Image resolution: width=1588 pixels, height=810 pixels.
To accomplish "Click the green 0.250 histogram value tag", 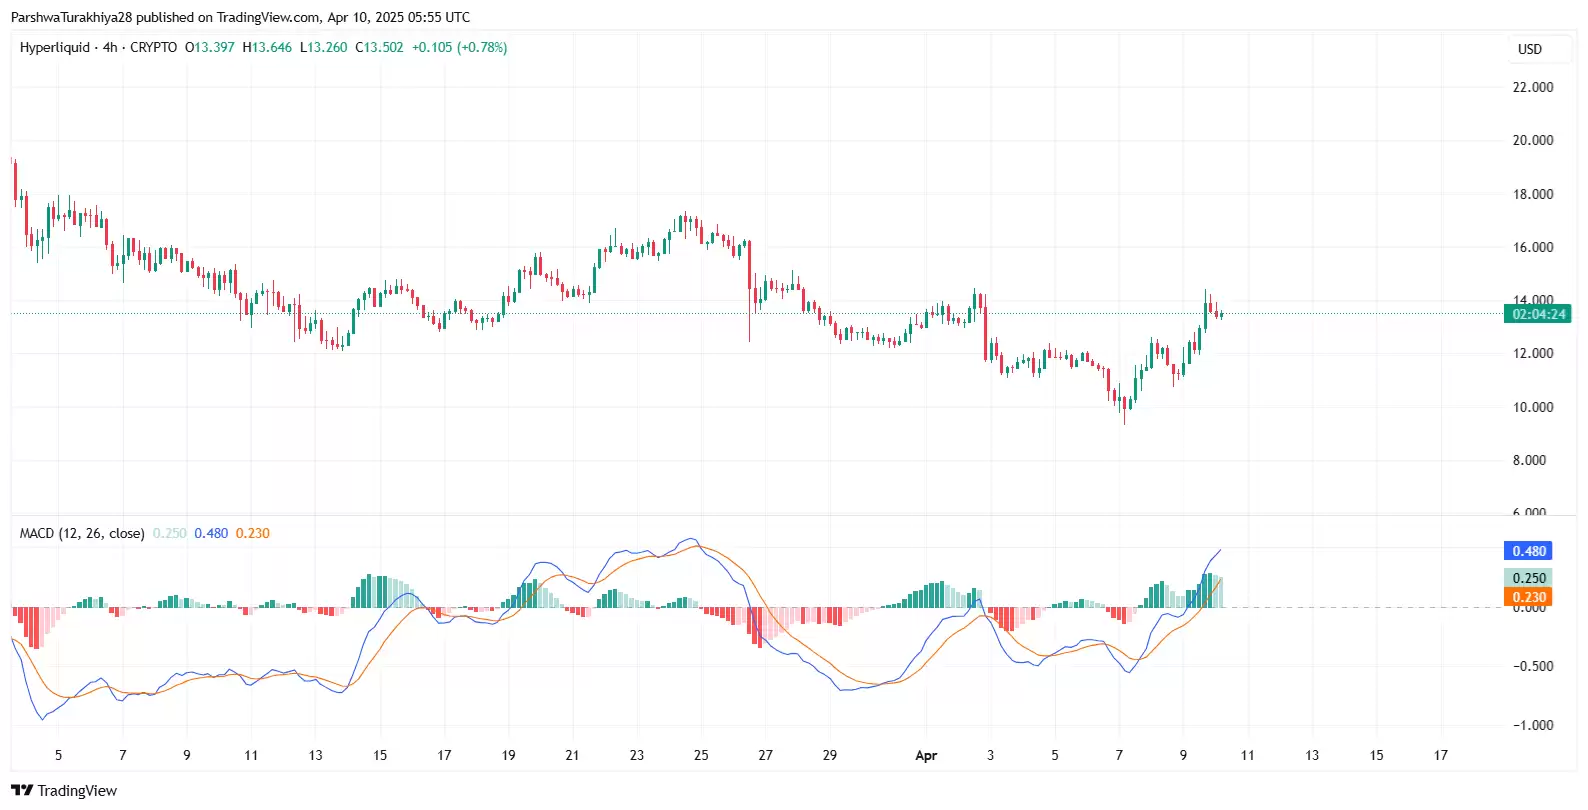I will point(1528,578).
